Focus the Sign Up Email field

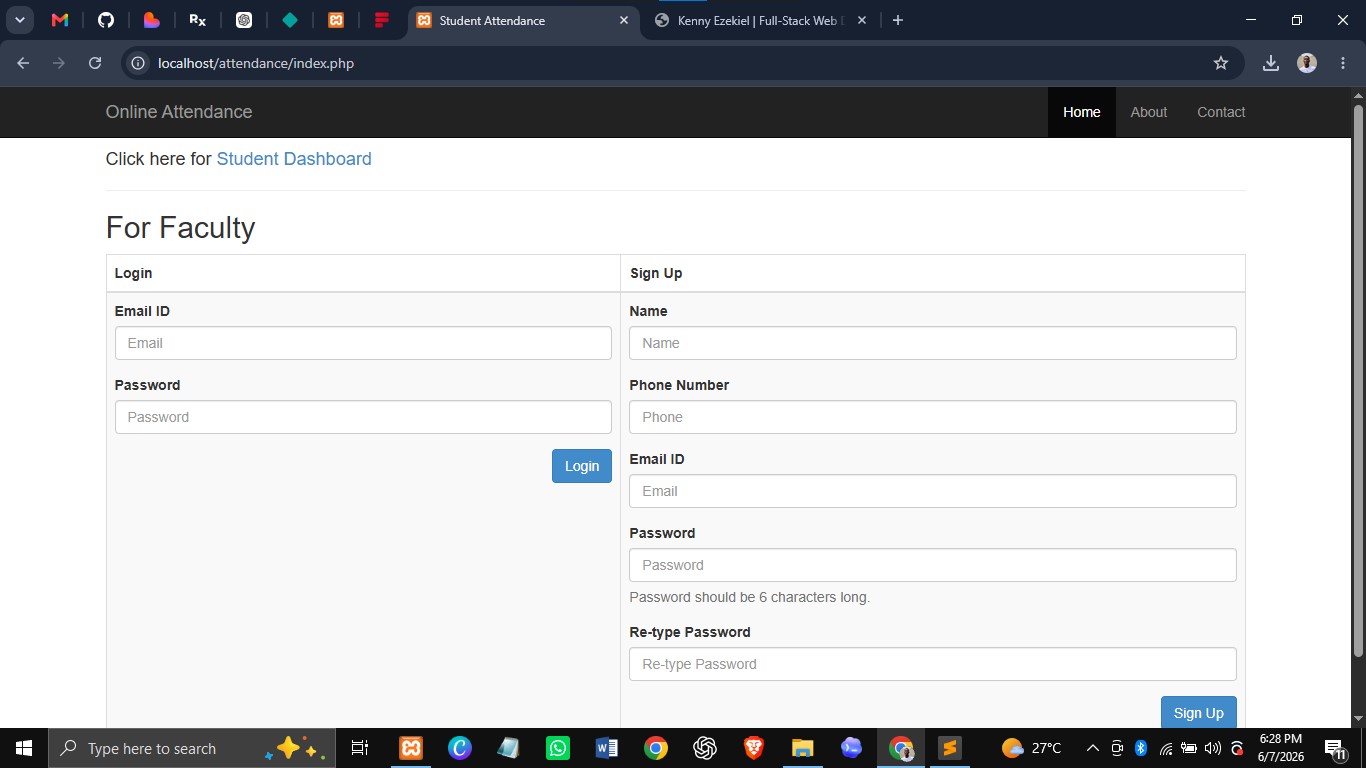coord(933,491)
